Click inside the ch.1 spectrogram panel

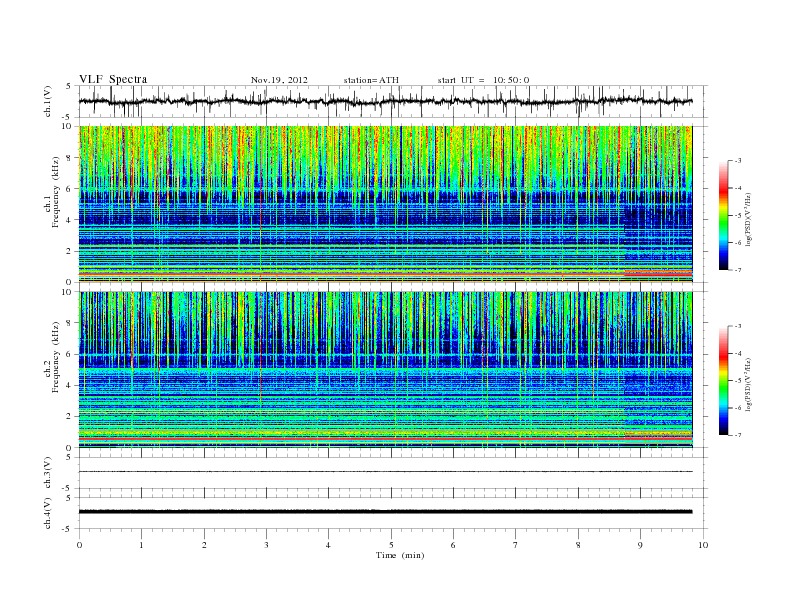[385, 204]
